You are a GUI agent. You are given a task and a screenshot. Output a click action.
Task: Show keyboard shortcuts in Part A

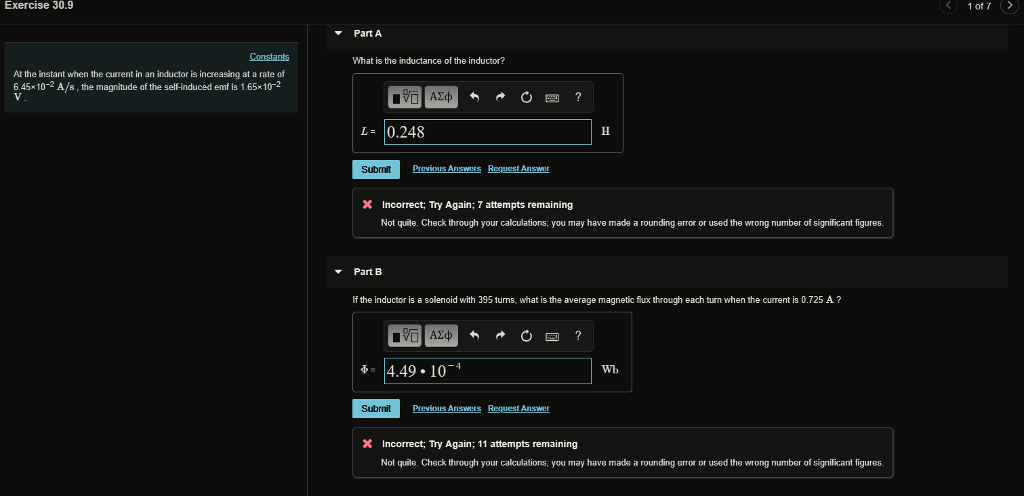coord(552,98)
